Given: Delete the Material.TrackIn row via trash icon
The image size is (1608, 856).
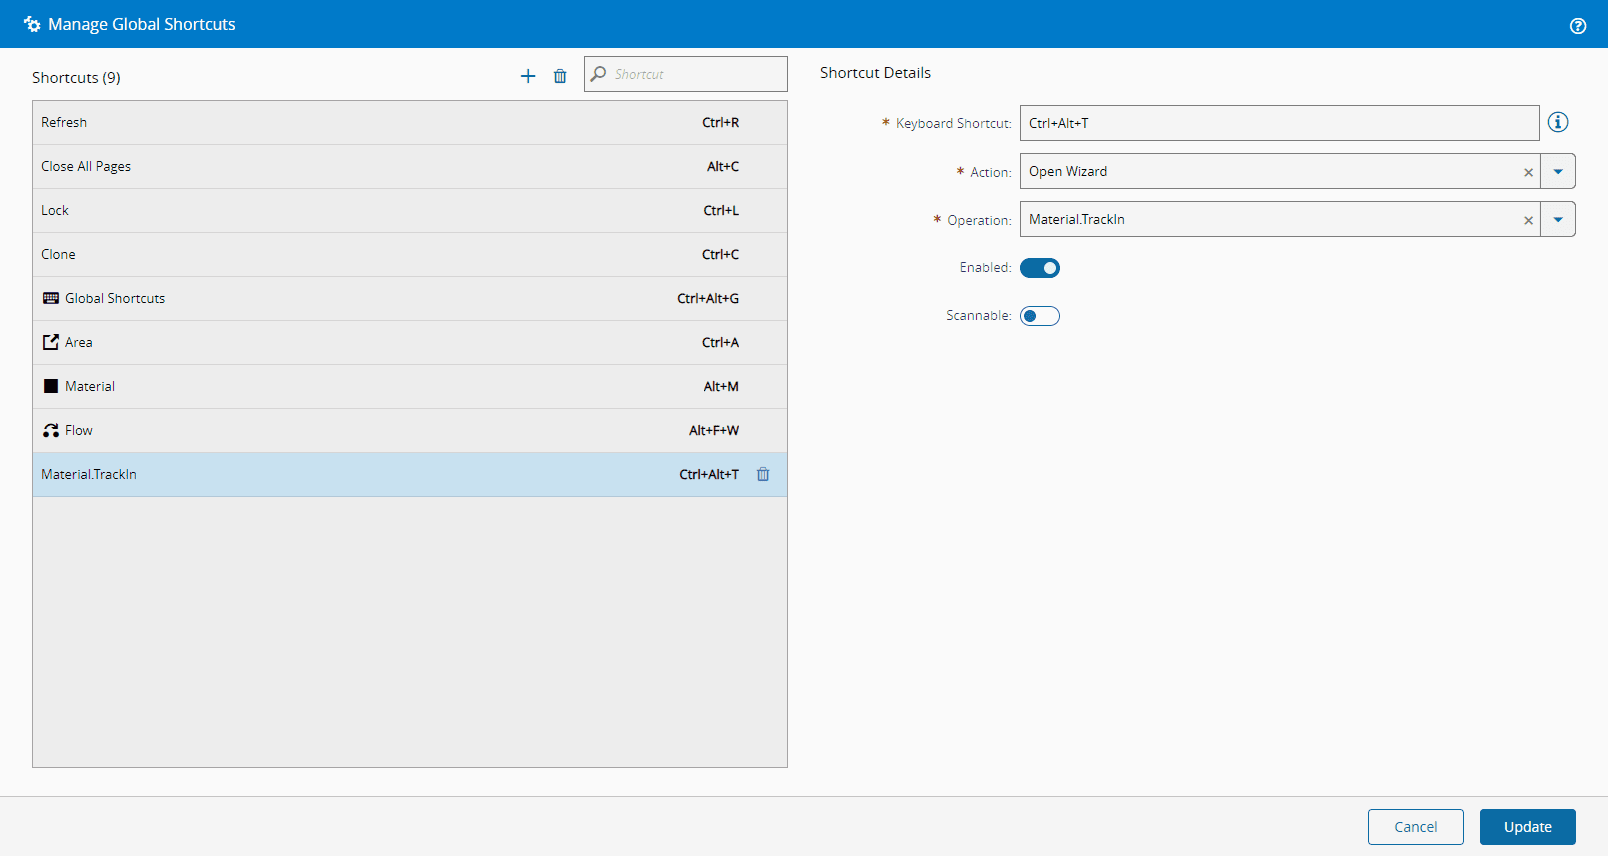Looking at the screenshot, I should tap(763, 474).
